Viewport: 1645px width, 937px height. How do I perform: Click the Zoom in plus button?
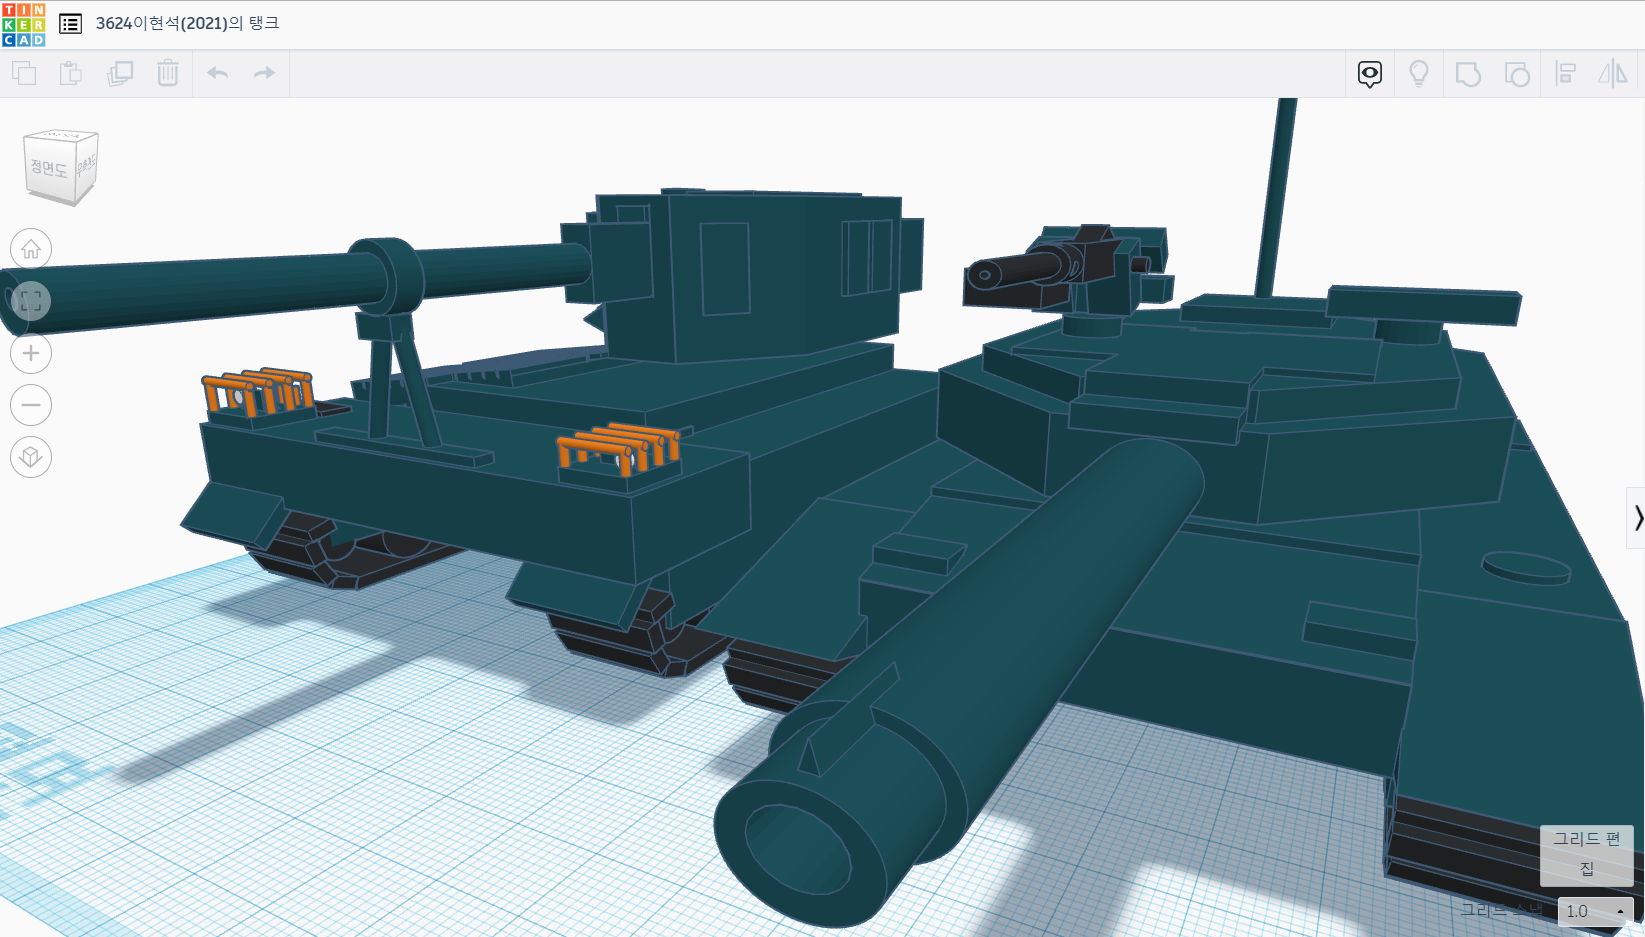tap(31, 353)
